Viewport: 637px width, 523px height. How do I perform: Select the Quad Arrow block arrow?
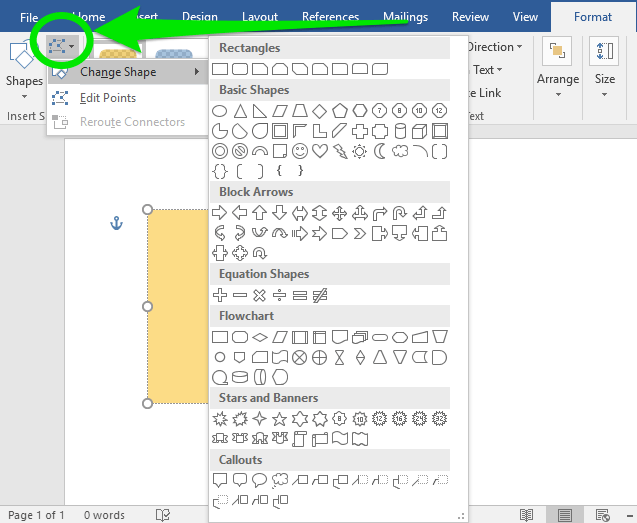coord(340,213)
